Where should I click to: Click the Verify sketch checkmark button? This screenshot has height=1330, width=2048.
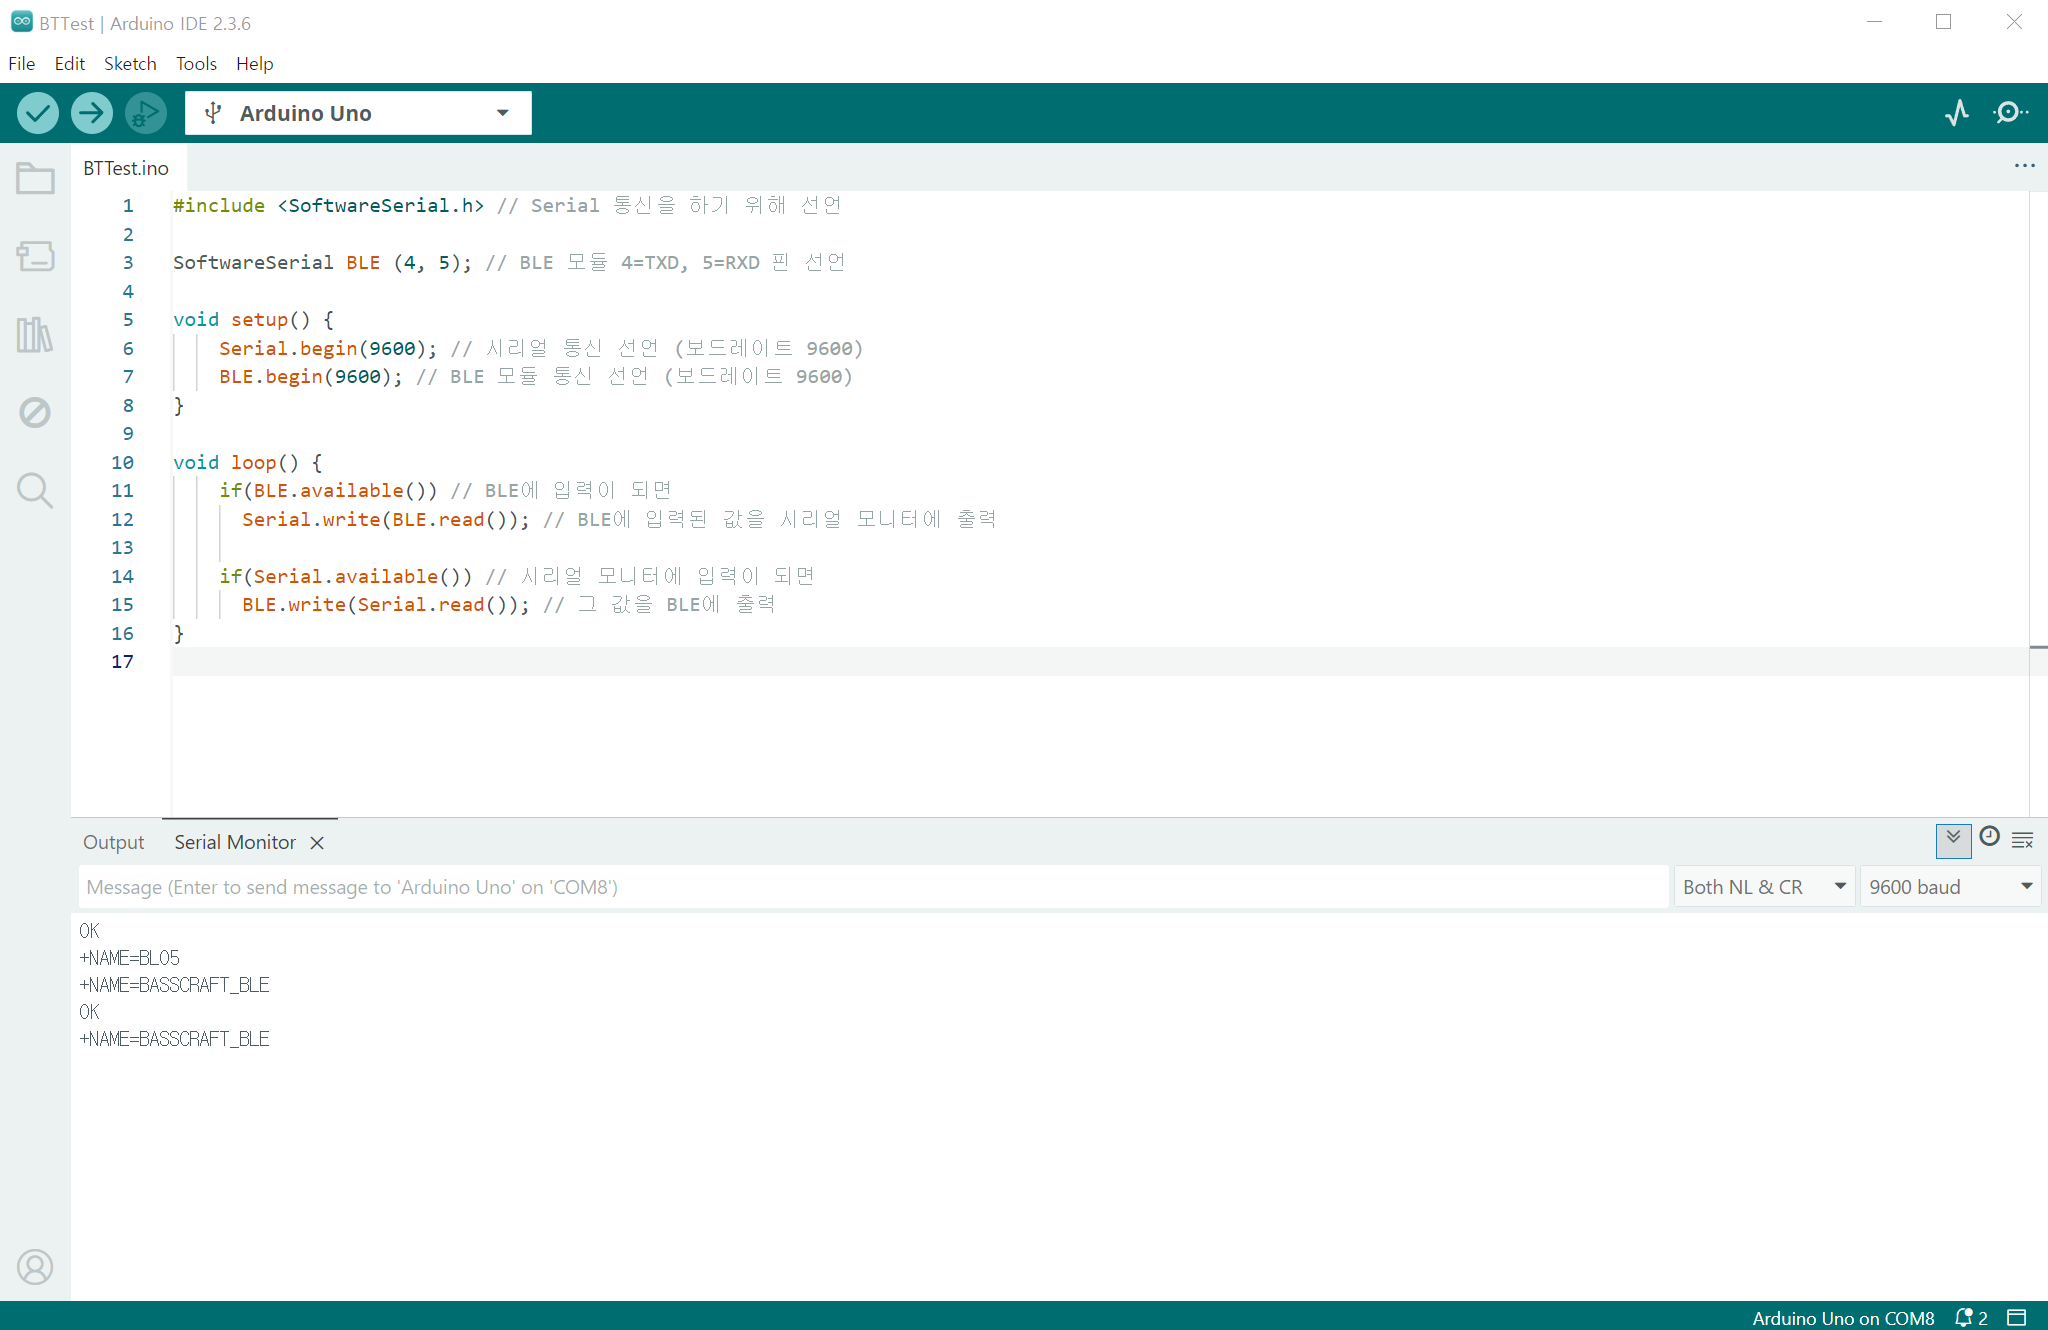[x=38, y=113]
